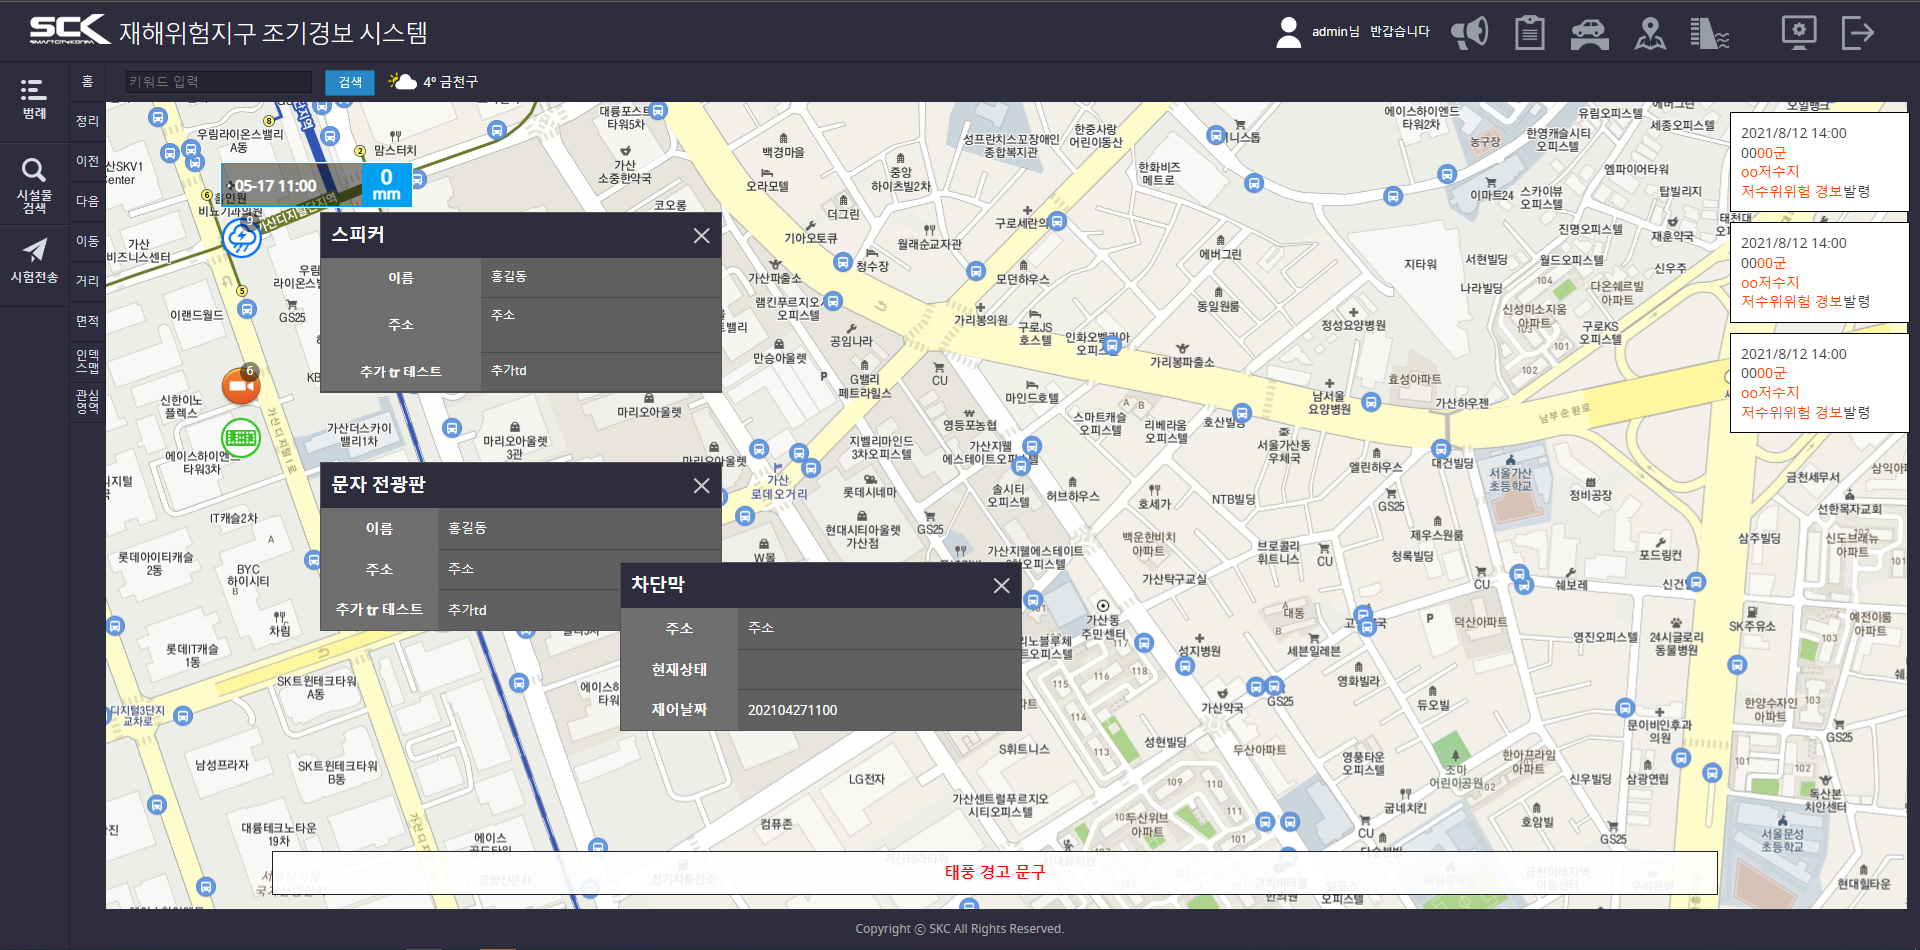Click the keyword input field
The height and width of the screenshot is (950, 1920).
pos(219,82)
